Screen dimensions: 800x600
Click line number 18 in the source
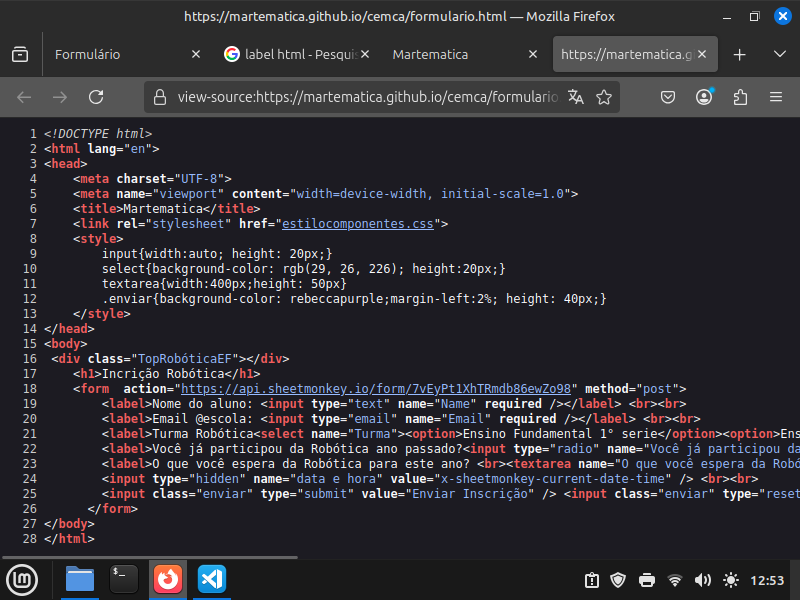pos(30,389)
